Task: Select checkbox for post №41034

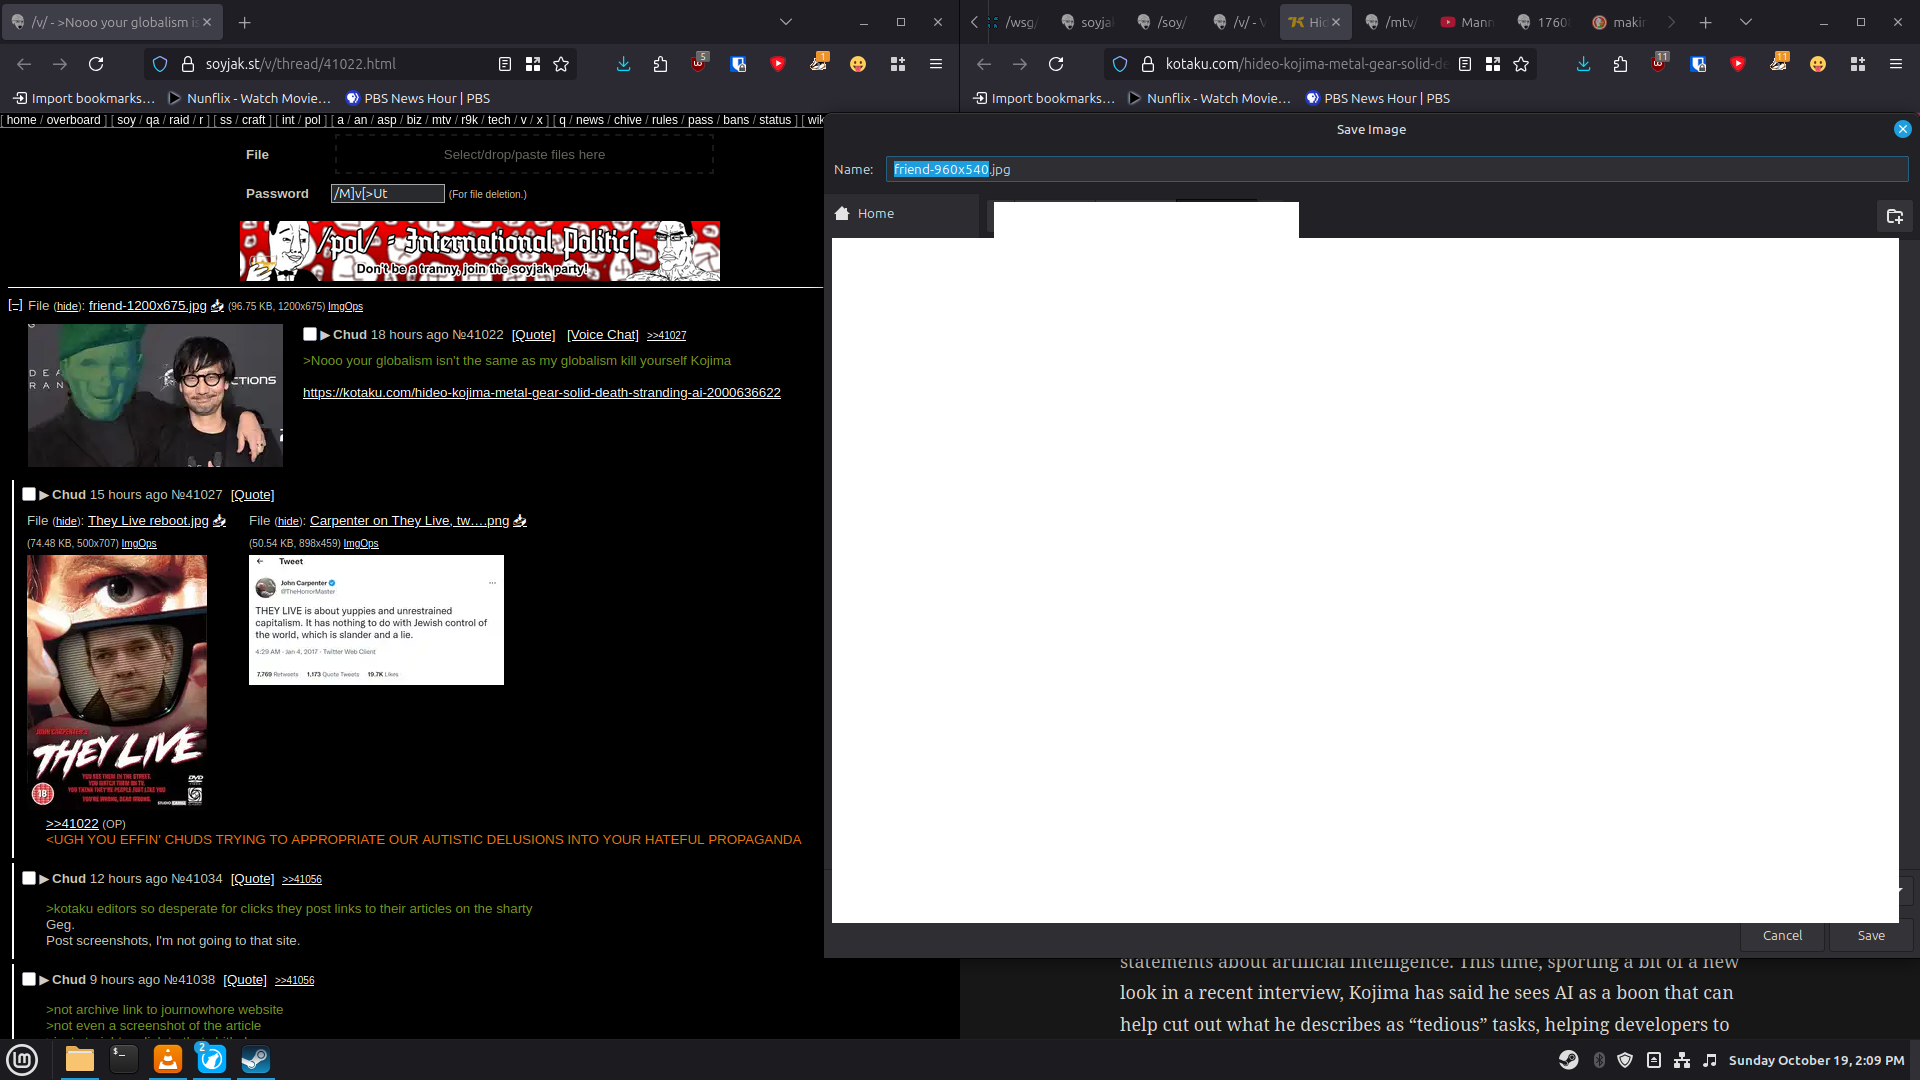Action: click(29, 878)
